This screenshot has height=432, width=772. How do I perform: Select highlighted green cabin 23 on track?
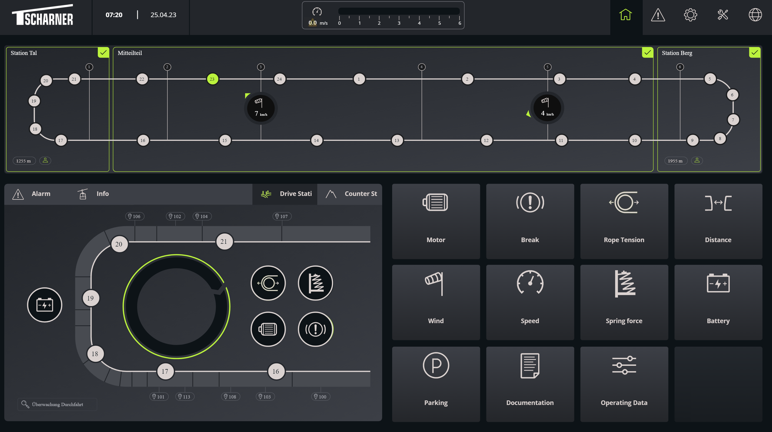(x=212, y=79)
